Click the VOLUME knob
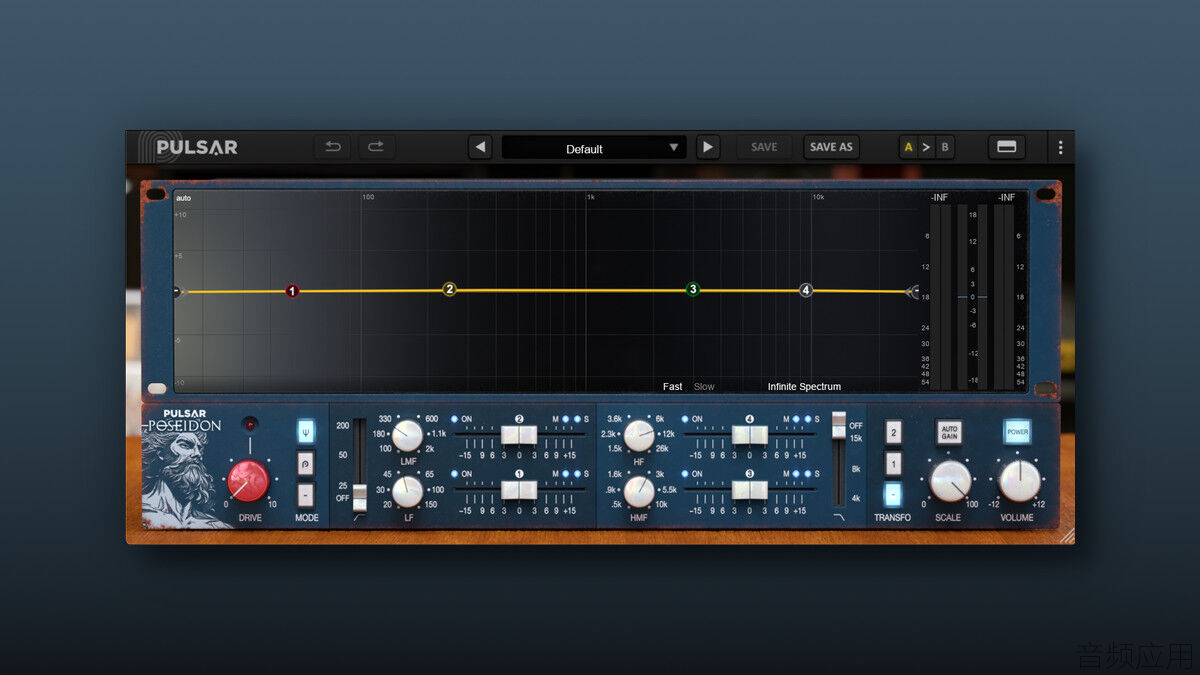1200x675 pixels. [x=1019, y=481]
